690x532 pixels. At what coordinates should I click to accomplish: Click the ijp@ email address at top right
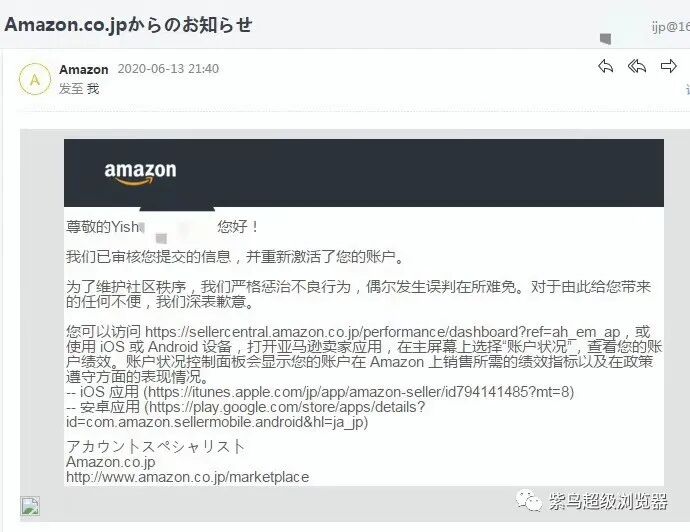[671, 27]
